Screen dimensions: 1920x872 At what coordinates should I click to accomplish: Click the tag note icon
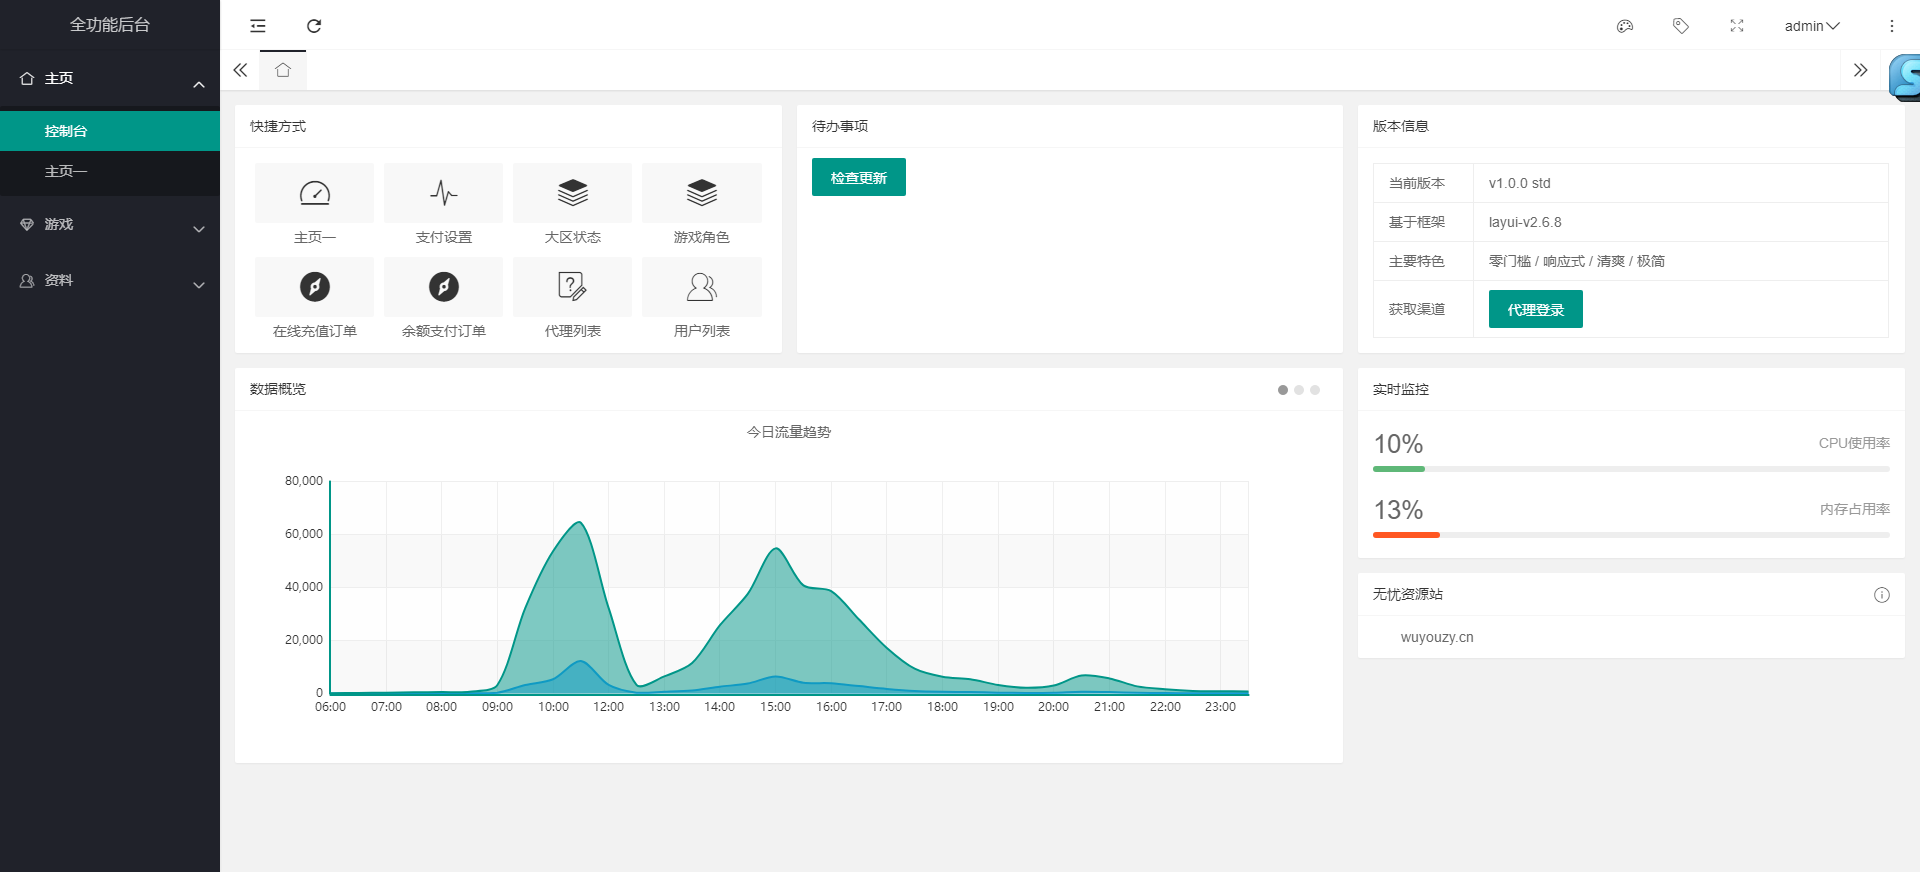coord(1681,26)
